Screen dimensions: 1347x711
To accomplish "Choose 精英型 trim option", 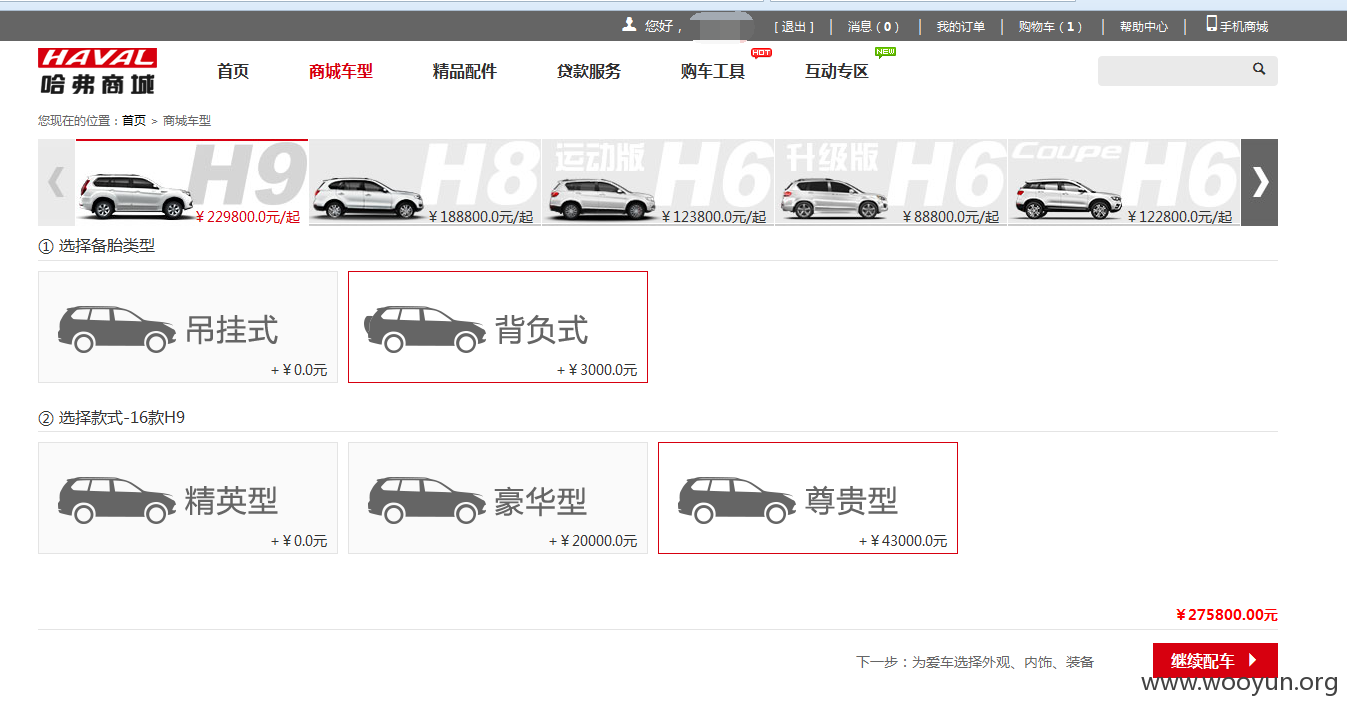I will click(x=188, y=498).
